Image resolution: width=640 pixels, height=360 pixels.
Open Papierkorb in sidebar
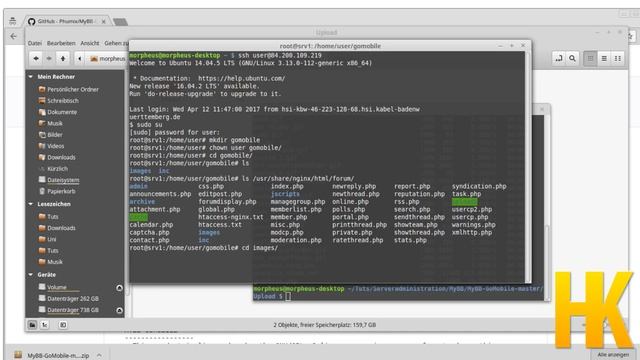click(57, 191)
